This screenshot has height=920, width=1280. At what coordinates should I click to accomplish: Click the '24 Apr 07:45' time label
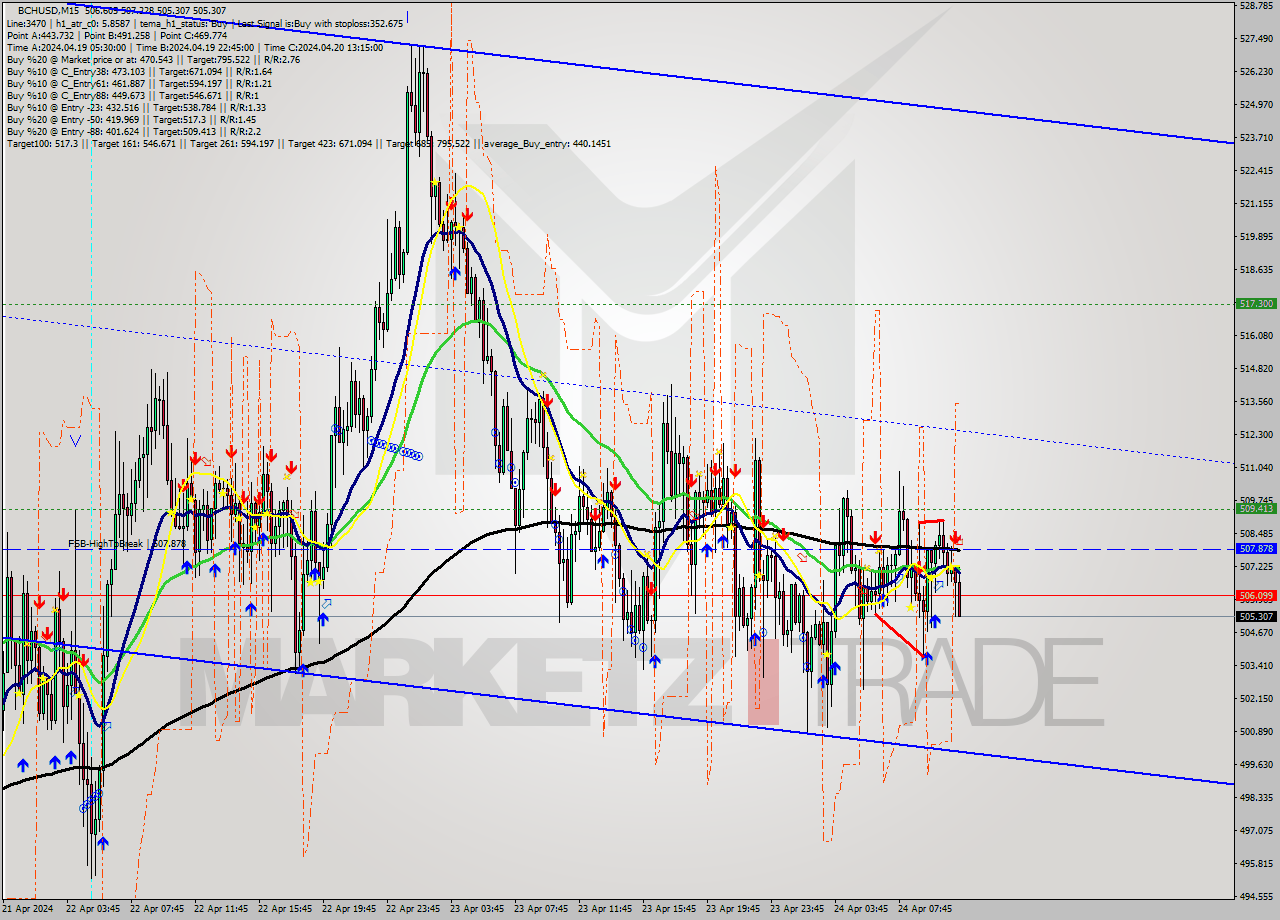(x=925, y=909)
